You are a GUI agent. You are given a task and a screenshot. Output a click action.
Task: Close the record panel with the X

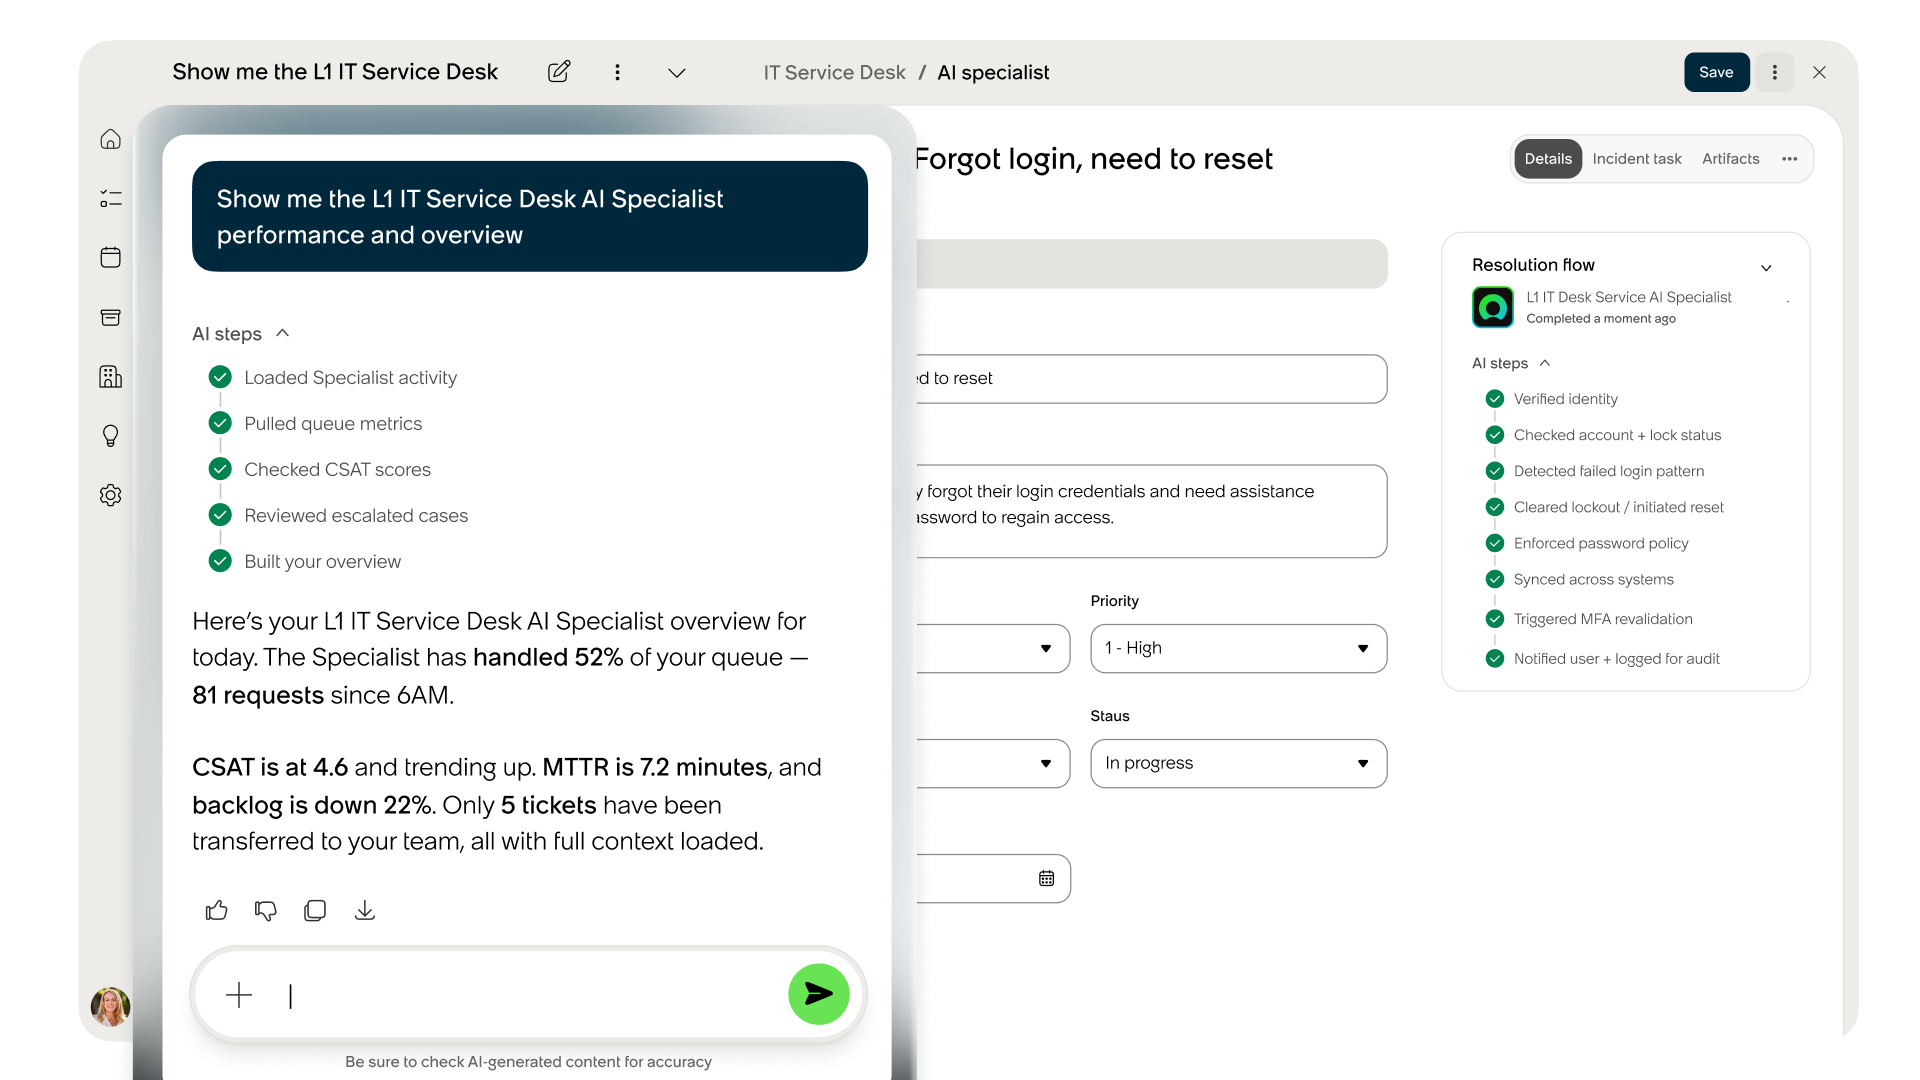[x=1820, y=72]
